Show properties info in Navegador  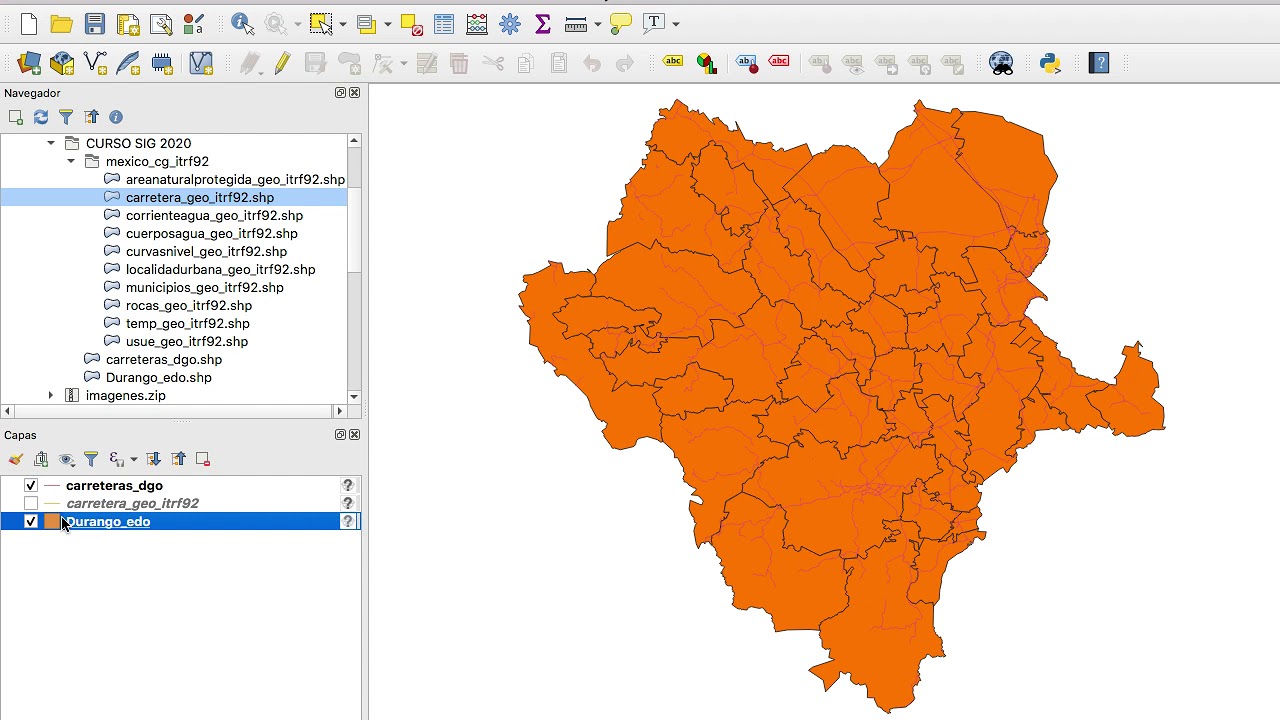coord(116,117)
